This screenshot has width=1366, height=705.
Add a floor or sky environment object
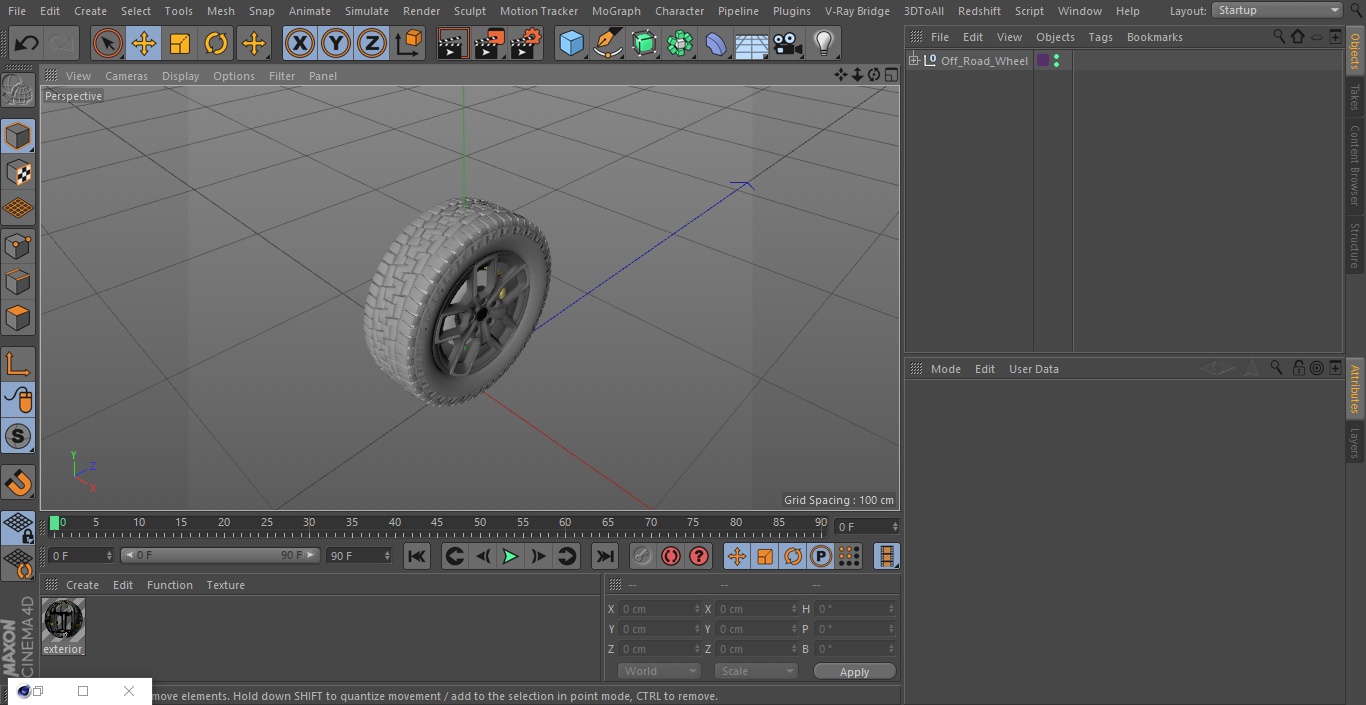pos(752,43)
